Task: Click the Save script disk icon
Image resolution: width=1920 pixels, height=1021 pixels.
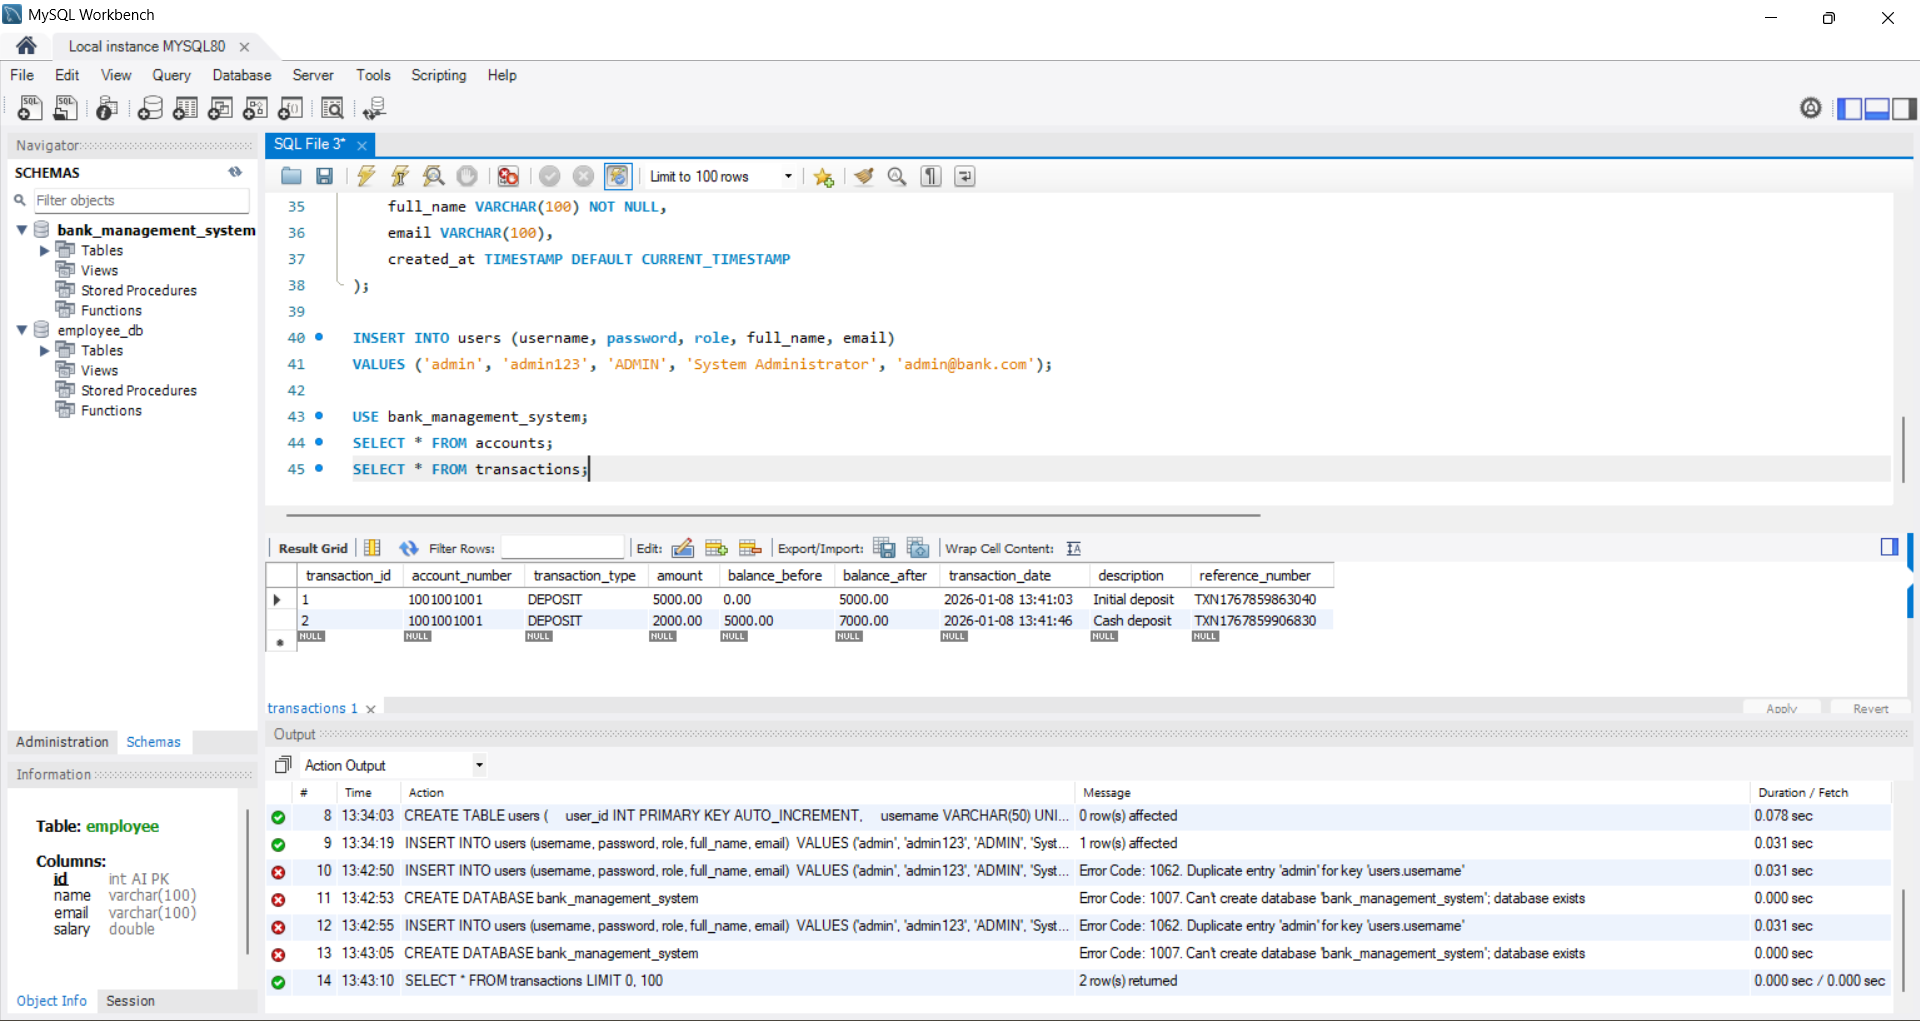Action: pyautogui.click(x=324, y=177)
